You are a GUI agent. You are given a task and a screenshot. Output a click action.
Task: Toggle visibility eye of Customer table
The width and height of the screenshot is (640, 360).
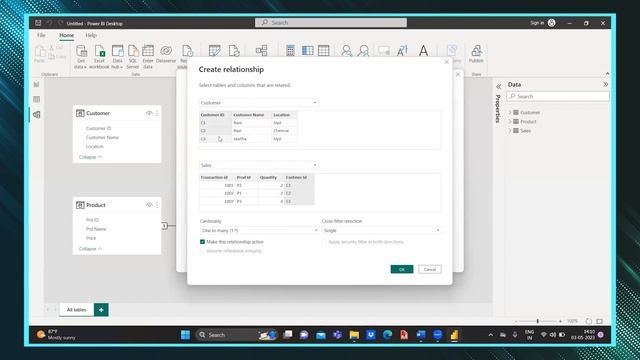(149, 113)
